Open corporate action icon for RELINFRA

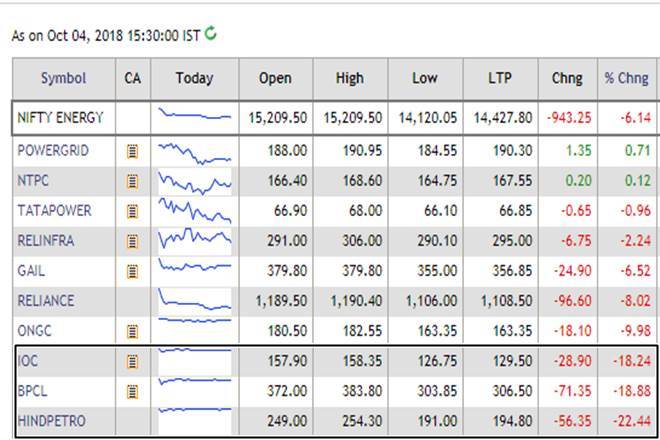click(x=132, y=242)
